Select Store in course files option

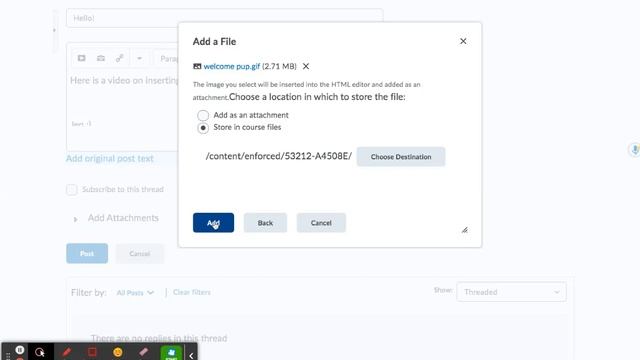pyautogui.click(x=203, y=128)
